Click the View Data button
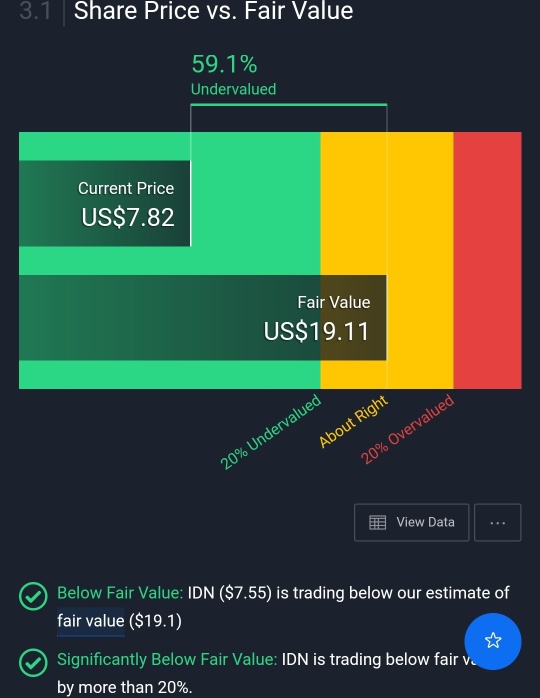 411,523
